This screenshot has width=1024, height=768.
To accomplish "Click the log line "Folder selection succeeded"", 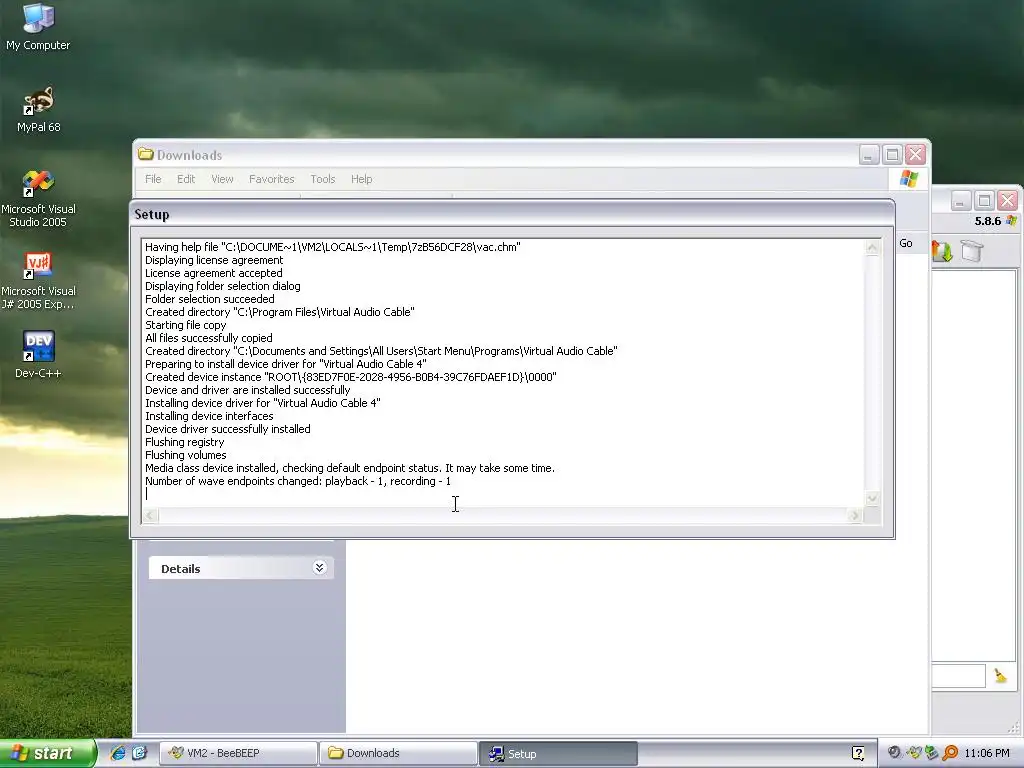I will point(210,299).
